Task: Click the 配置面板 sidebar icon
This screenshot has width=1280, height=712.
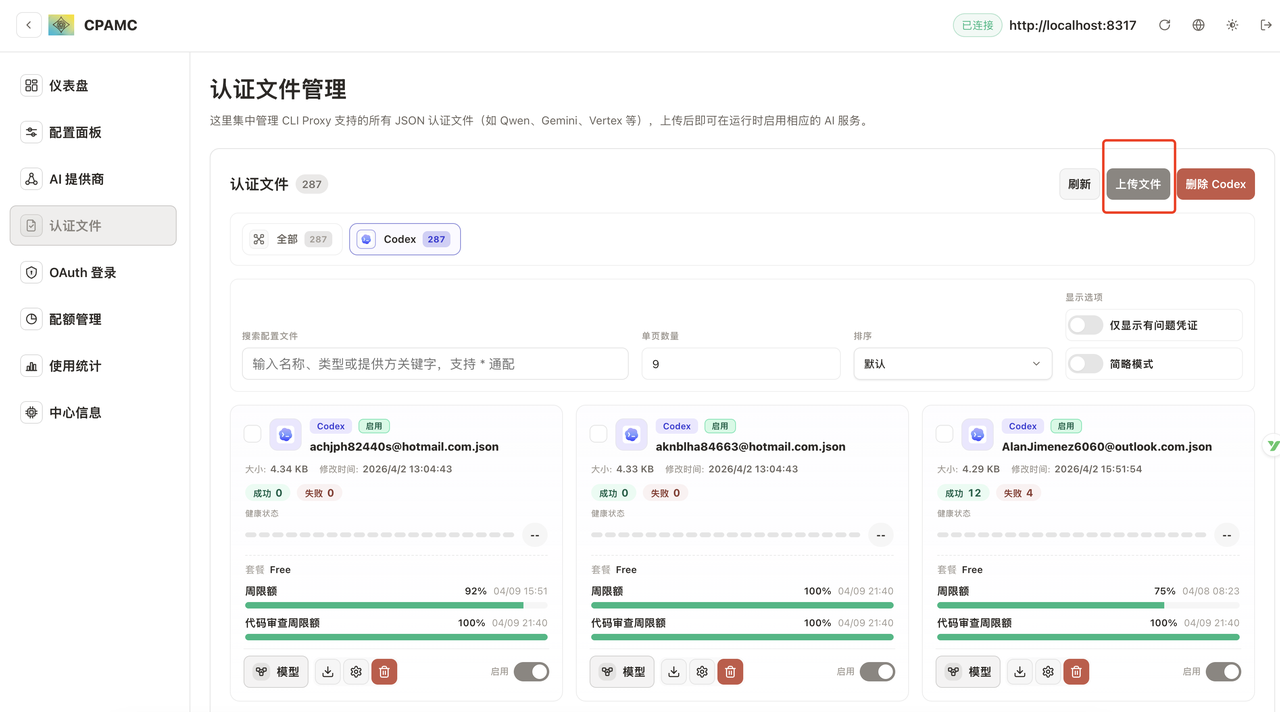Action: point(31,132)
